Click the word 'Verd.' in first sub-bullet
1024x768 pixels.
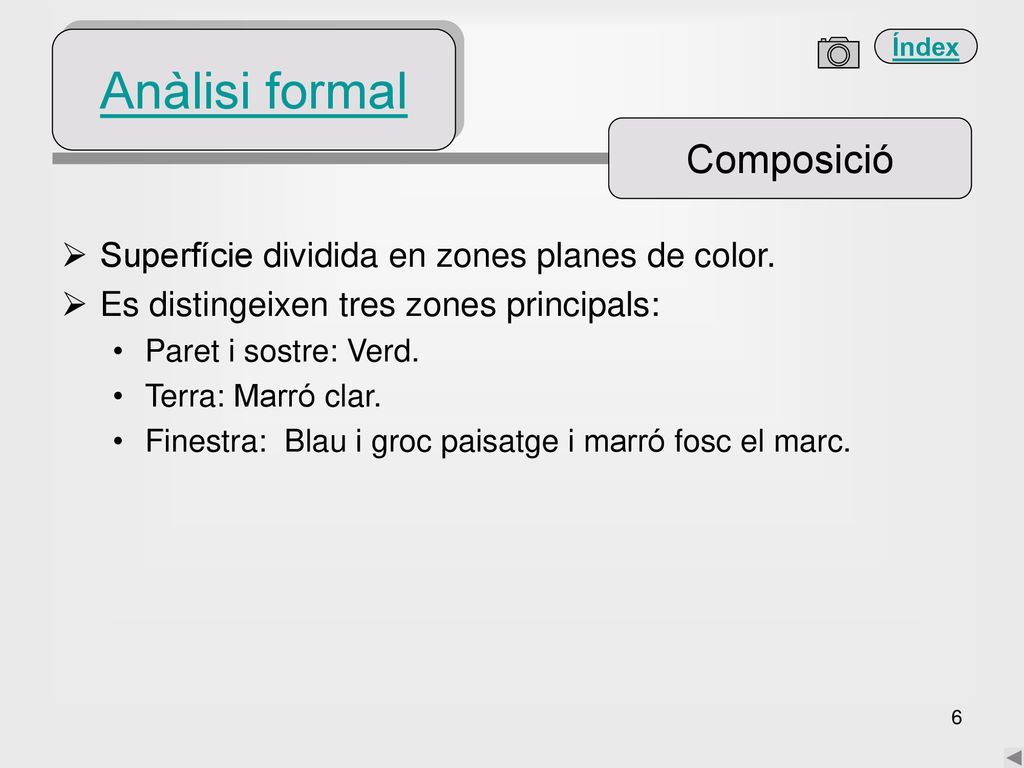click(383, 351)
